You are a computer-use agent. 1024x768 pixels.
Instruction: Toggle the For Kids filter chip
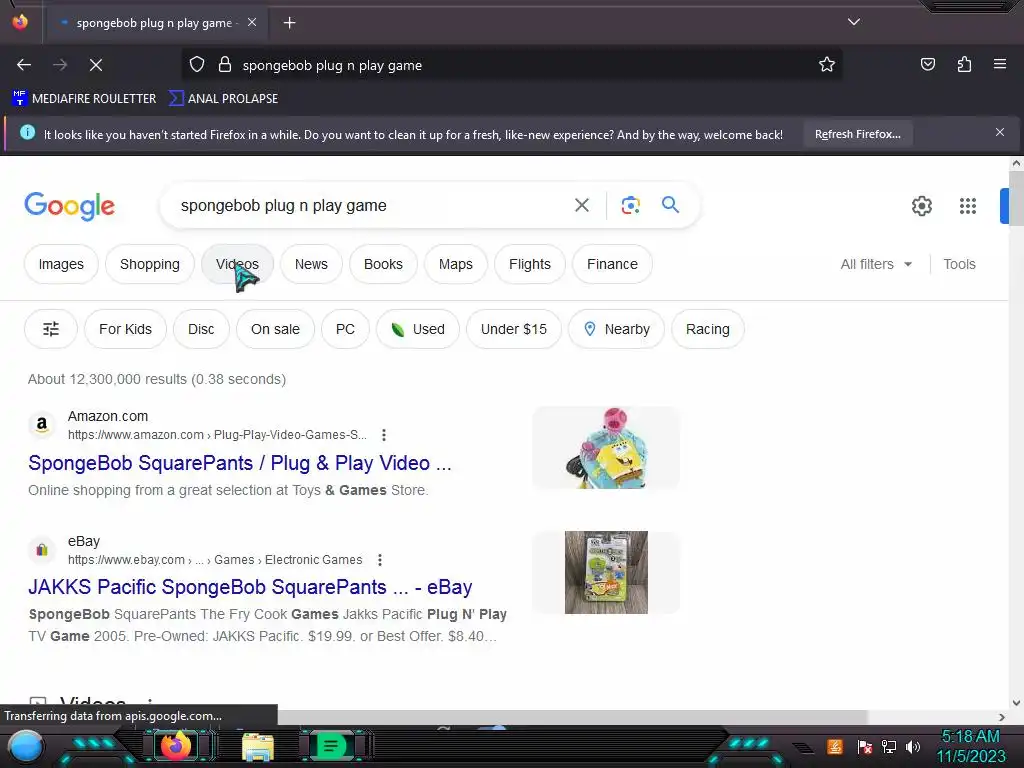click(x=125, y=328)
